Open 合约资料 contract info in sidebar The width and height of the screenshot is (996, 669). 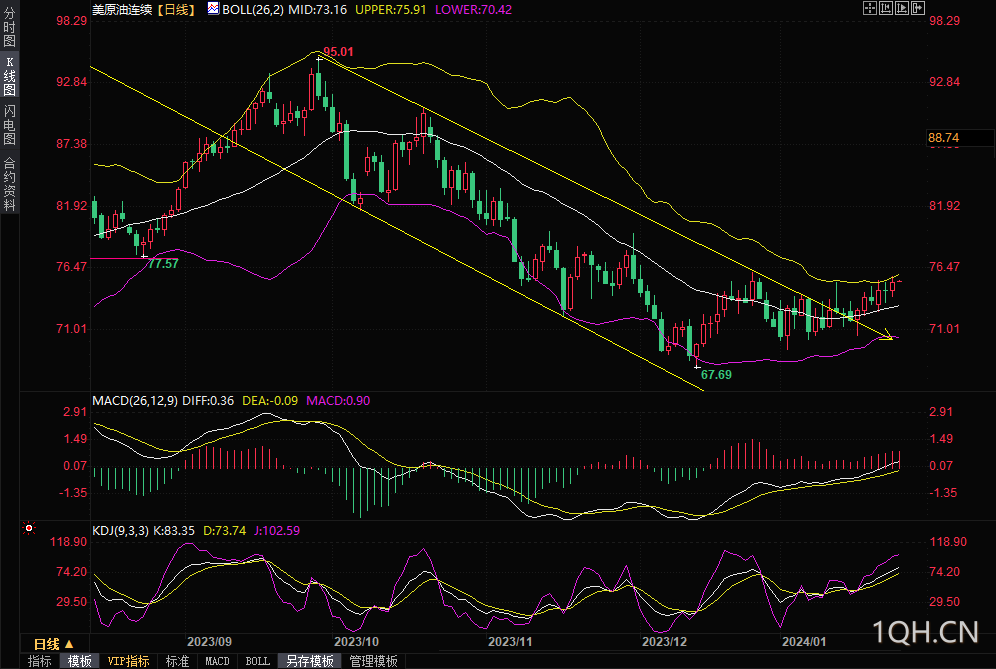pyautogui.click(x=9, y=184)
